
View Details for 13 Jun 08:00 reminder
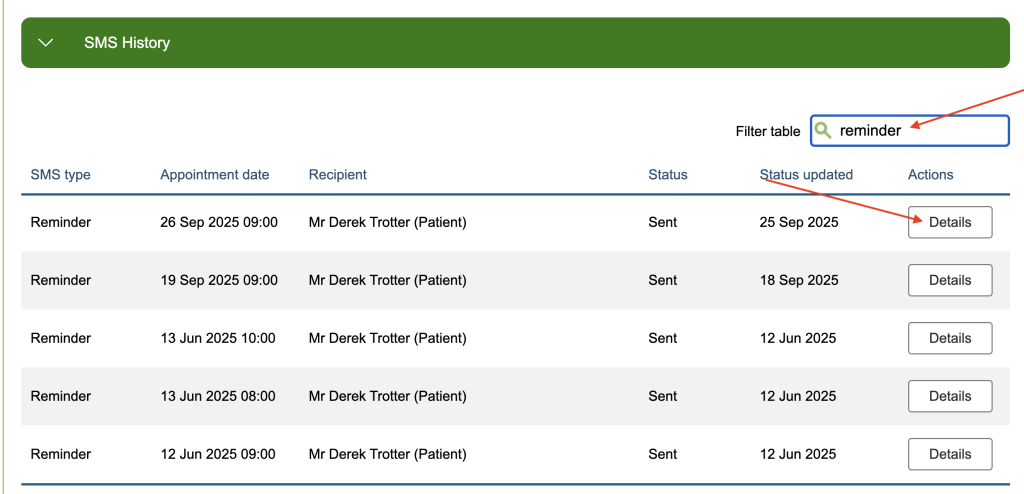(x=949, y=396)
